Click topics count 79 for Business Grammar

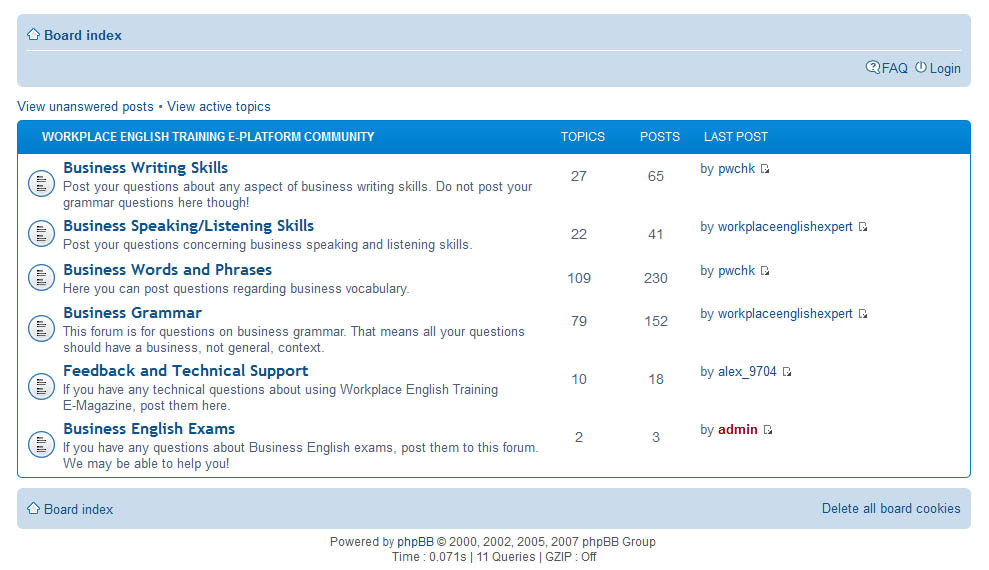(x=578, y=322)
